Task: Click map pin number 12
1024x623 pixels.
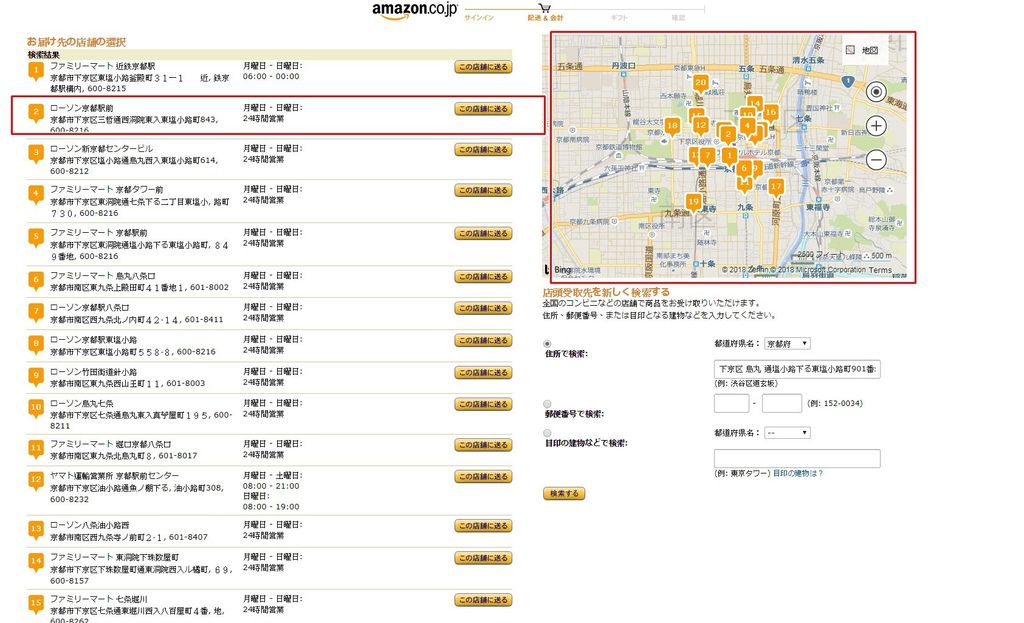Action: [701, 126]
